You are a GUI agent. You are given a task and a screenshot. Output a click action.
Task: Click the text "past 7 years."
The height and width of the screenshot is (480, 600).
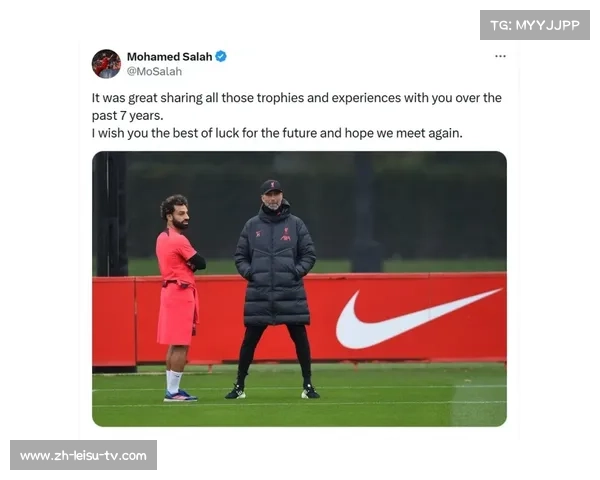(x=127, y=116)
